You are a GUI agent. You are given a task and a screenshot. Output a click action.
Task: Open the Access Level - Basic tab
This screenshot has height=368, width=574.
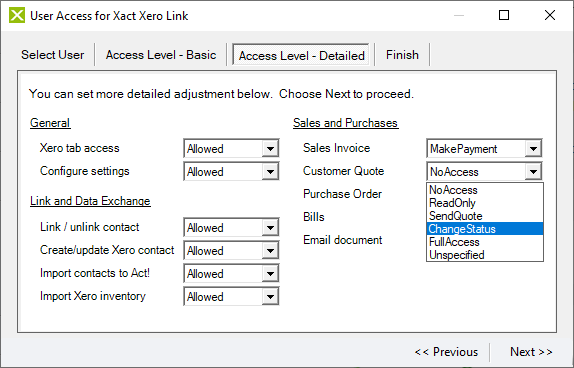(x=161, y=55)
